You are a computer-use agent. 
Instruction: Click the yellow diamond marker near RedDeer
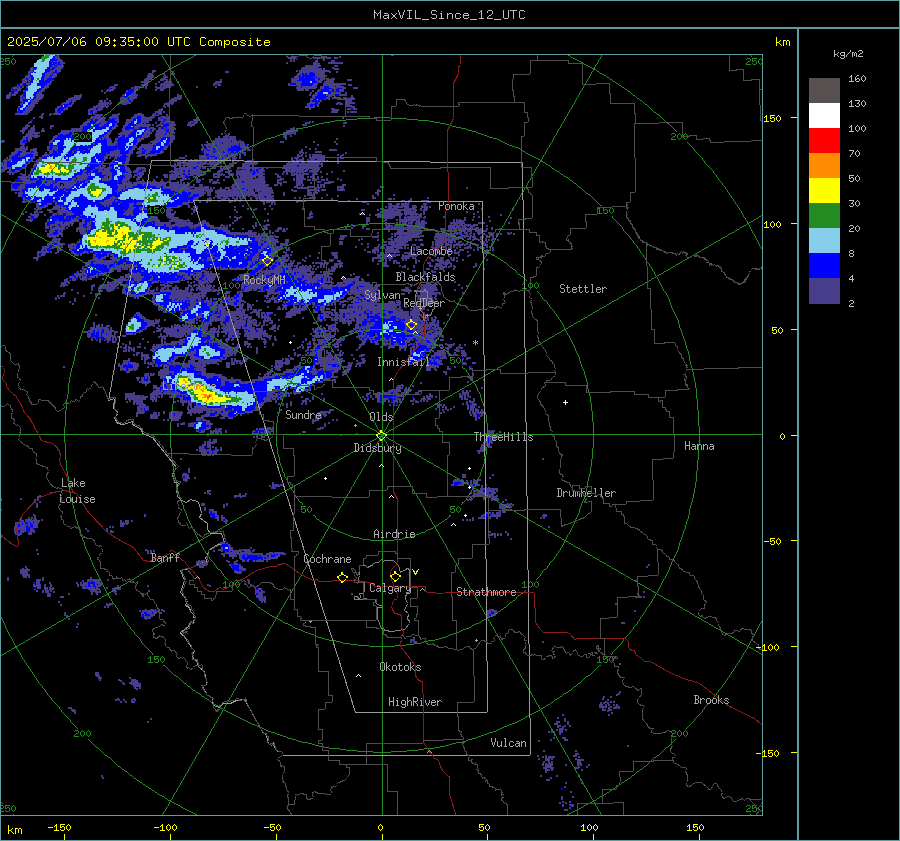(x=411, y=325)
